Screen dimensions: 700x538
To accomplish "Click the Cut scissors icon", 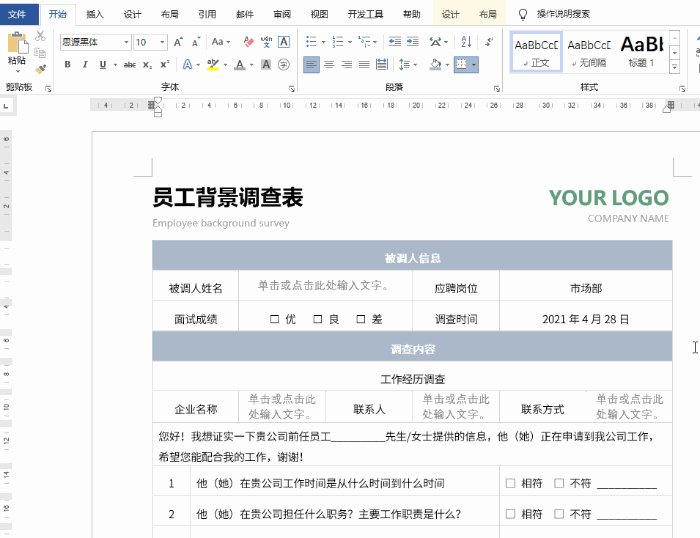I will [40, 36].
